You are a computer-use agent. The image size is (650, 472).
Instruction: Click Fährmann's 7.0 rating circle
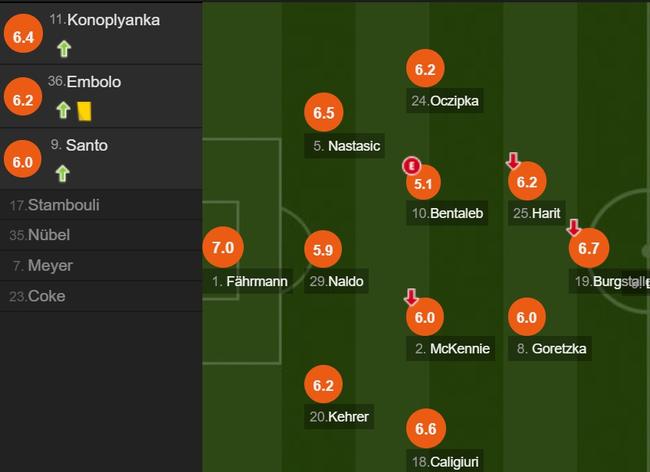coord(223,247)
